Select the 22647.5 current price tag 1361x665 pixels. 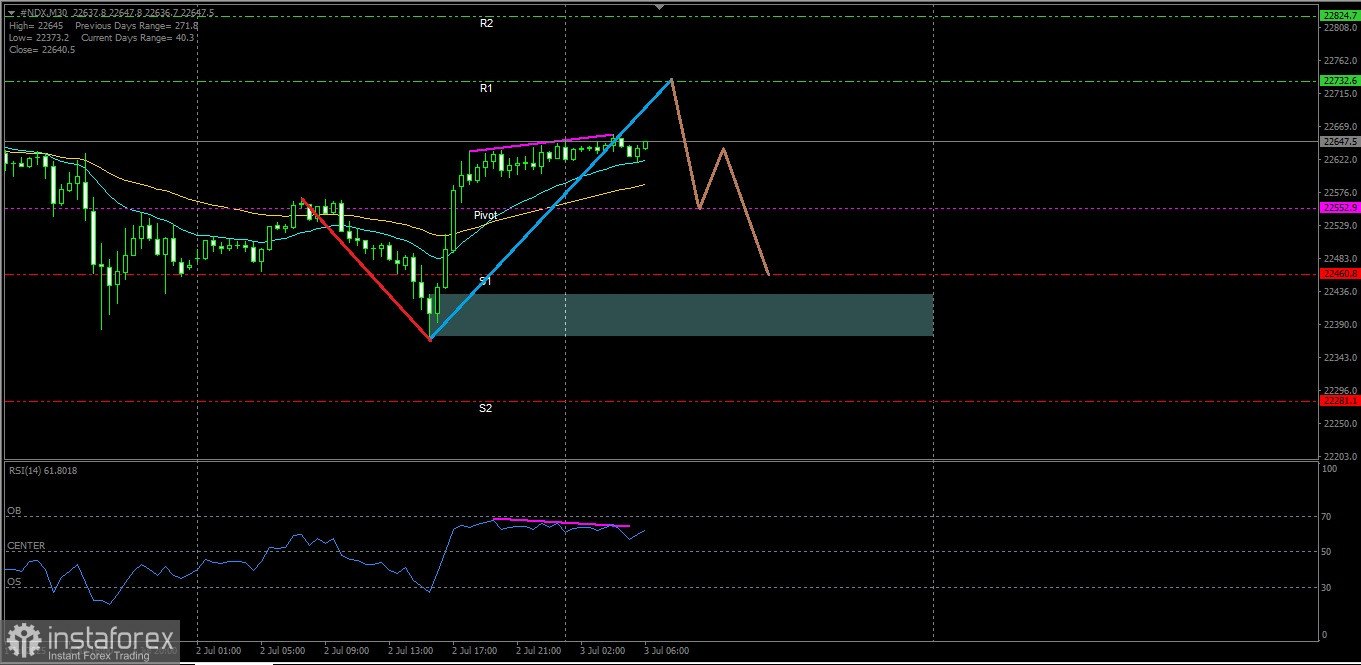[1339, 141]
